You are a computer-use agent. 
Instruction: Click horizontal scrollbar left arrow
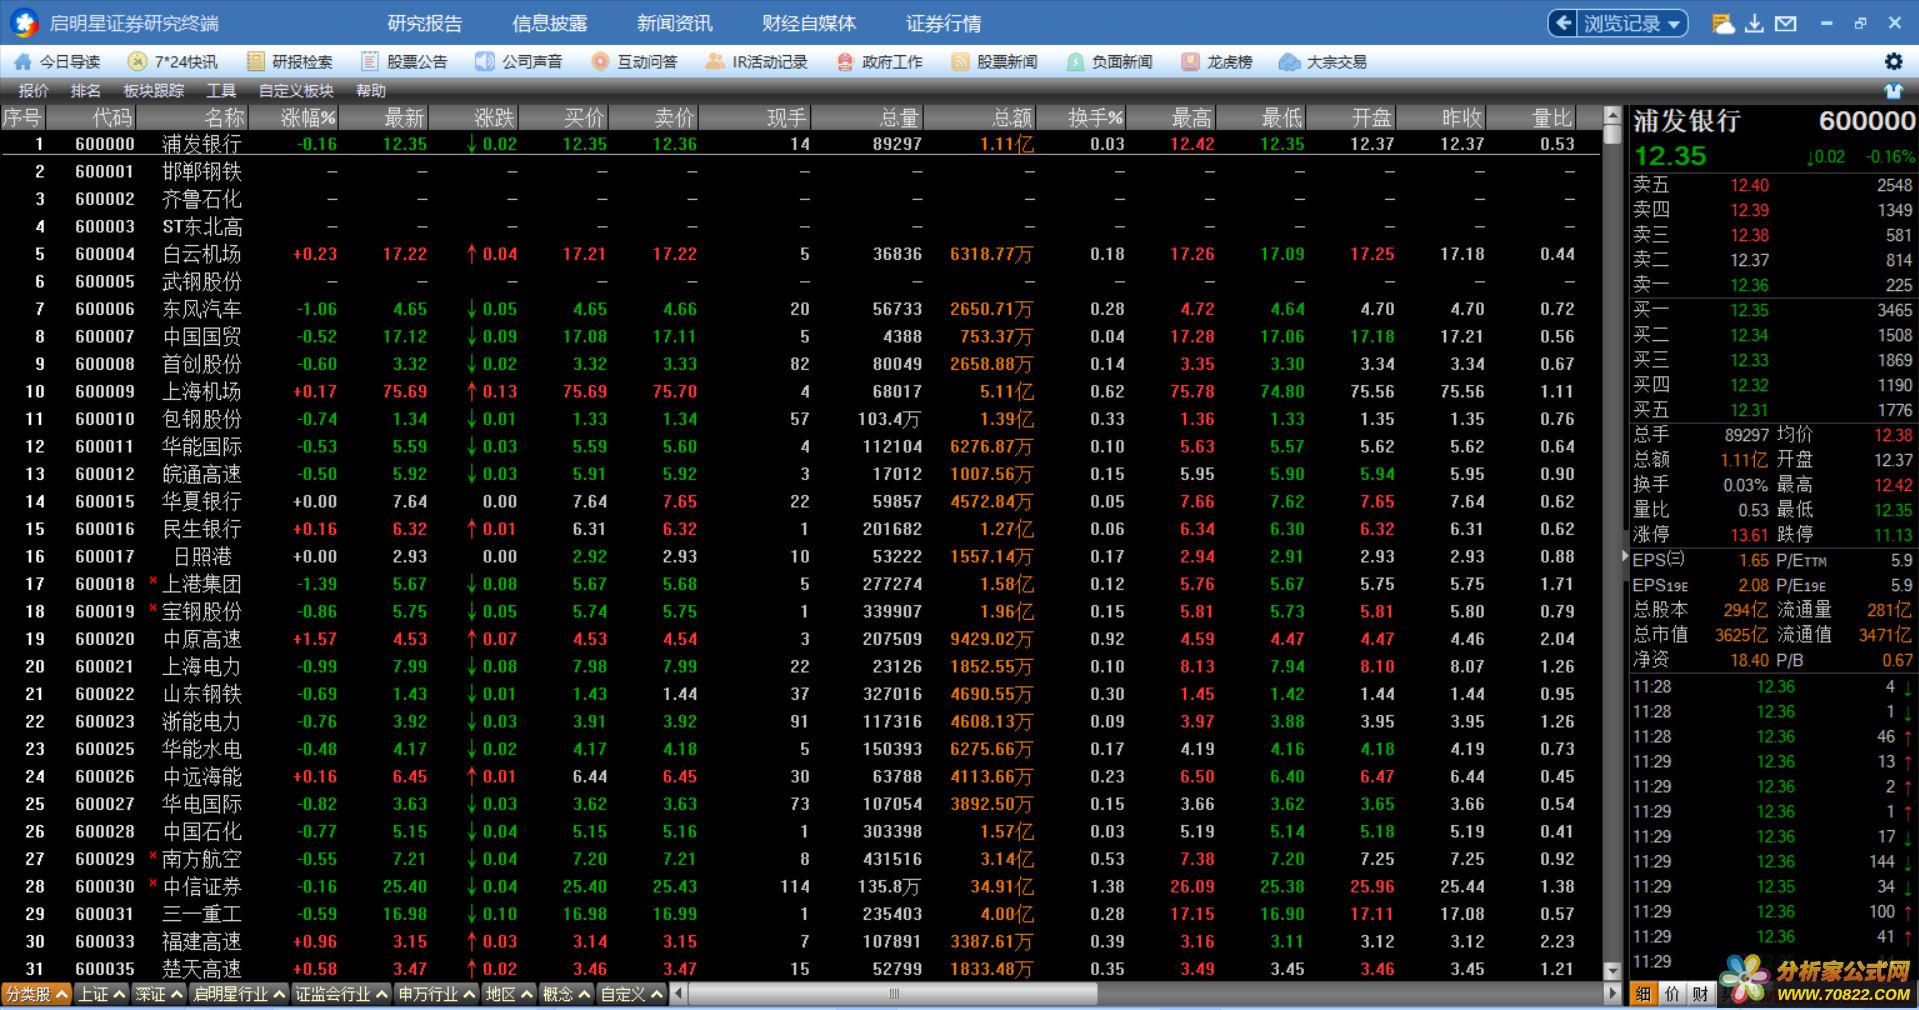(x=679, y=994)
